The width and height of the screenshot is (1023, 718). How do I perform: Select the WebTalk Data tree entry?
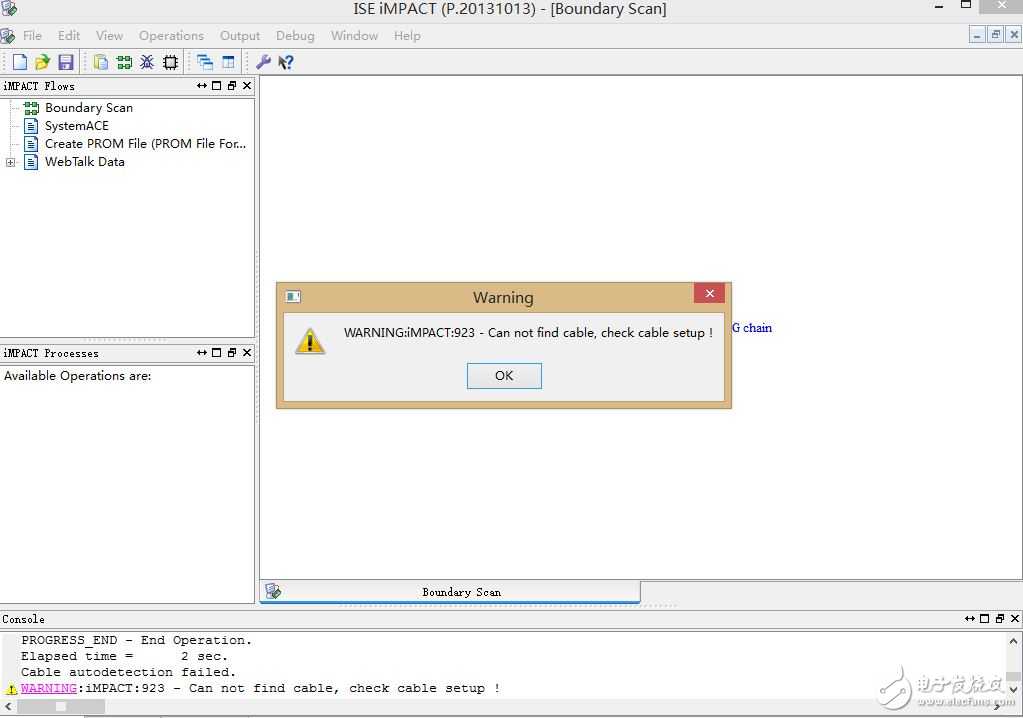84,162
